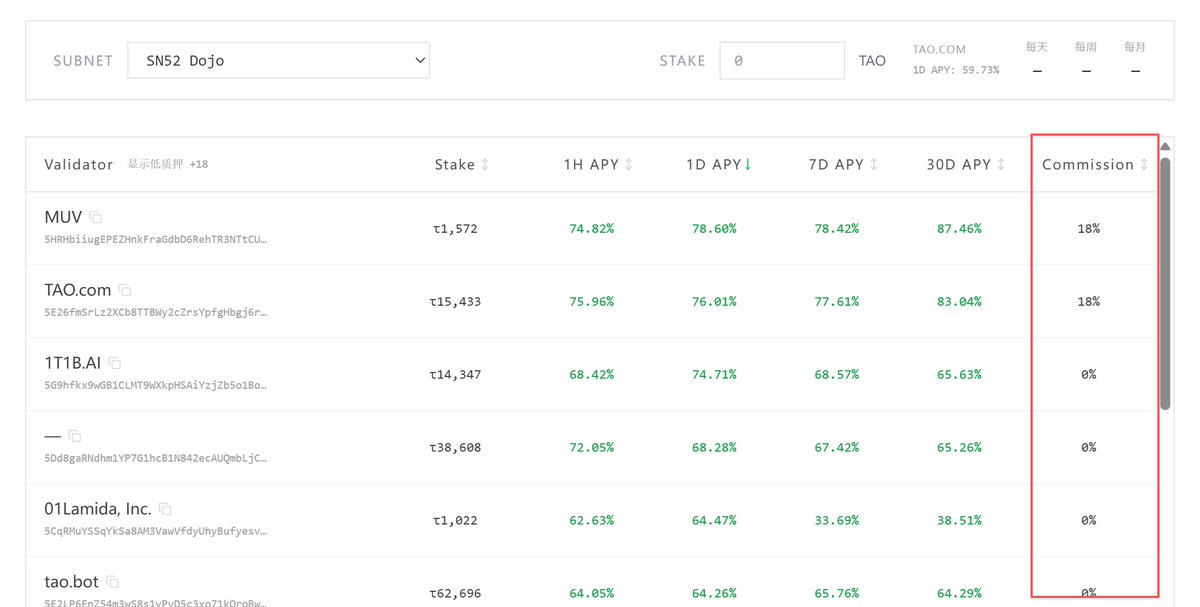This screenshot has height=607, width=1200.
Task: Copy the 1T1B.AI validator address
Action: (115, 363)
